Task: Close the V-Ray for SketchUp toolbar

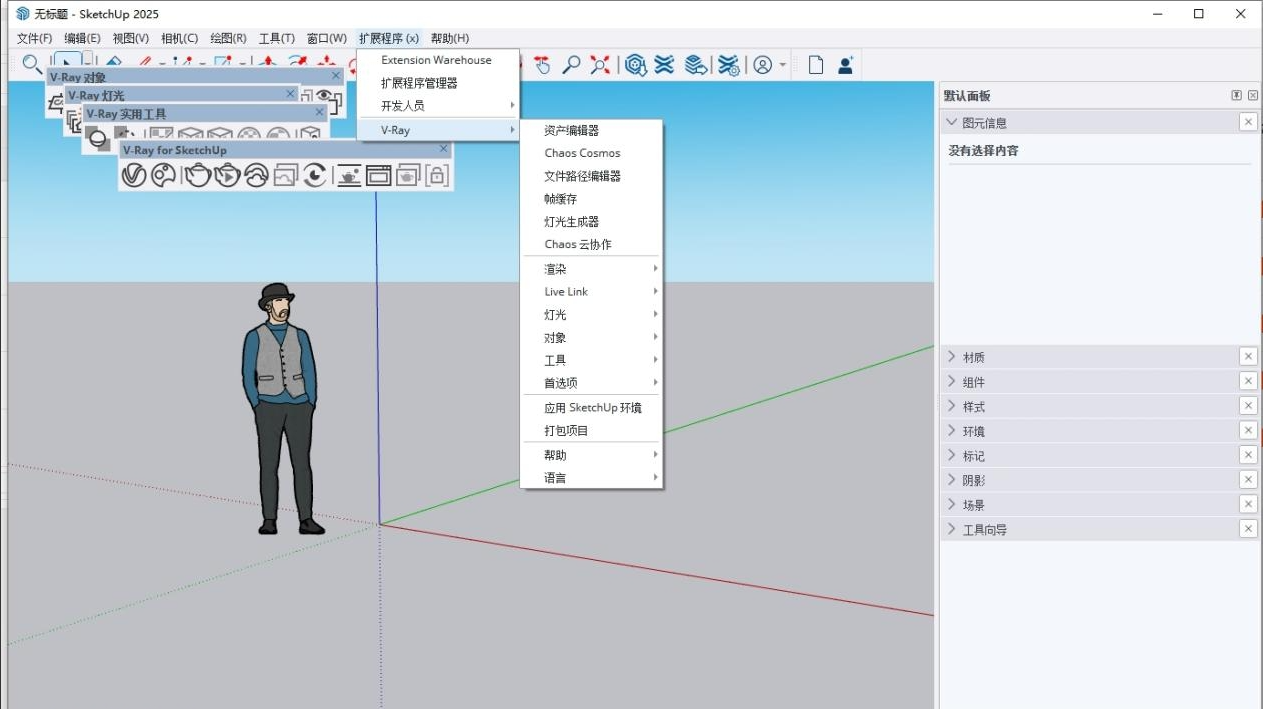Action: click(x=444, y=149)
